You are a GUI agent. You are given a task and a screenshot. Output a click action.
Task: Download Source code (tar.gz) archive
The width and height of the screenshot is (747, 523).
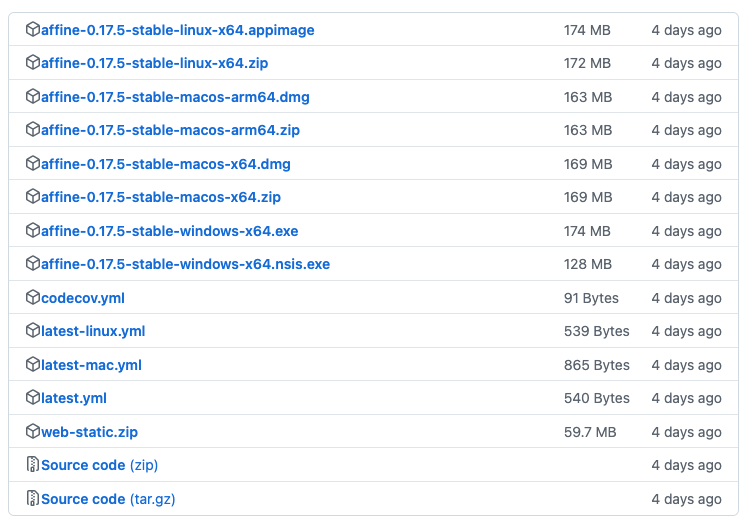(x=108, y=499)
